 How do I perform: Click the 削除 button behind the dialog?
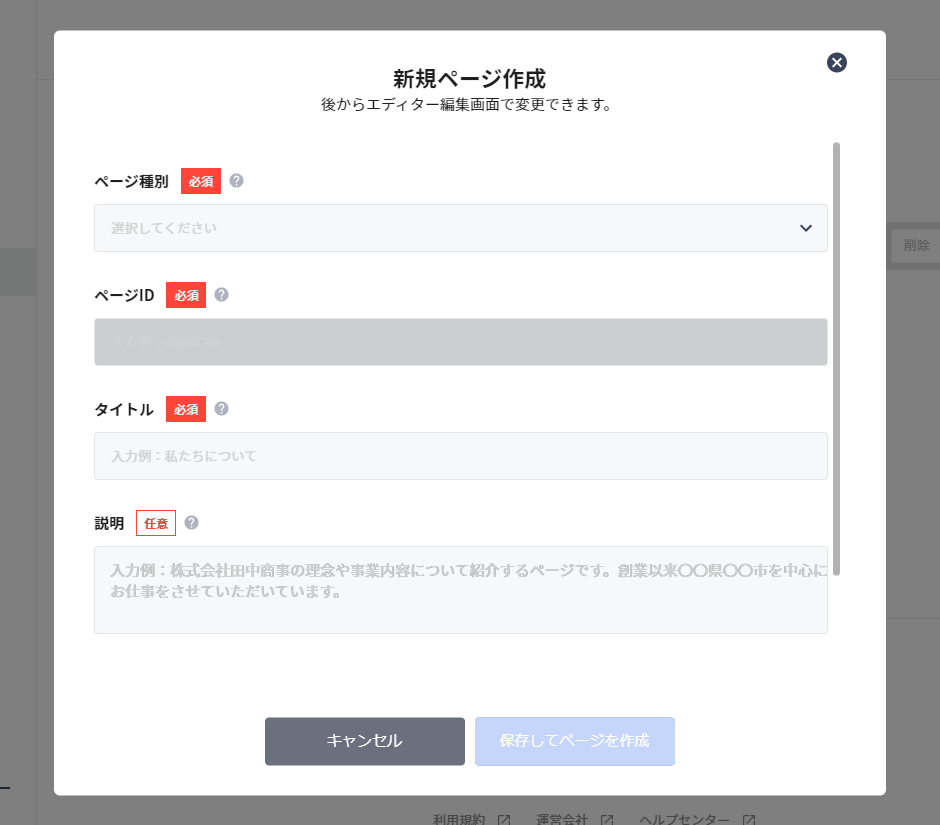[x=916, y=245]
